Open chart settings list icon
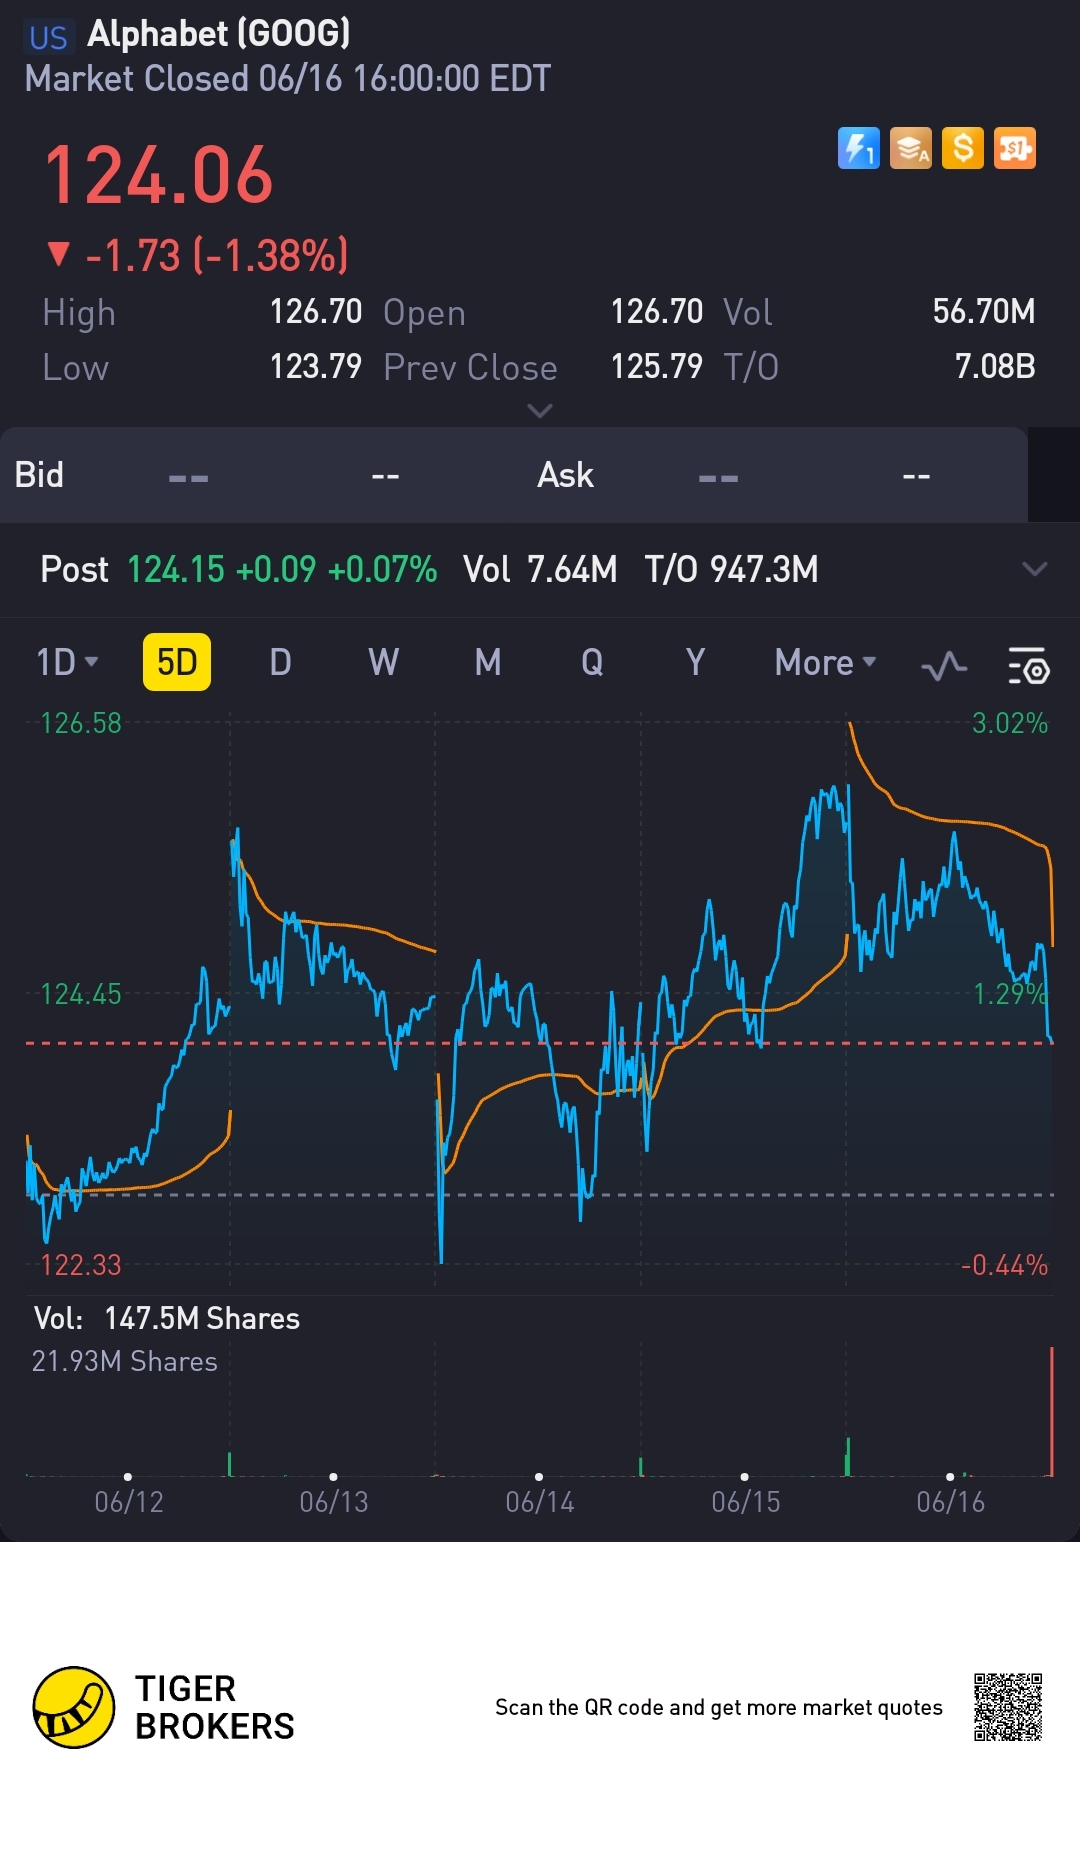Screen dimensions: 1080x1874 coord(1028,664)
